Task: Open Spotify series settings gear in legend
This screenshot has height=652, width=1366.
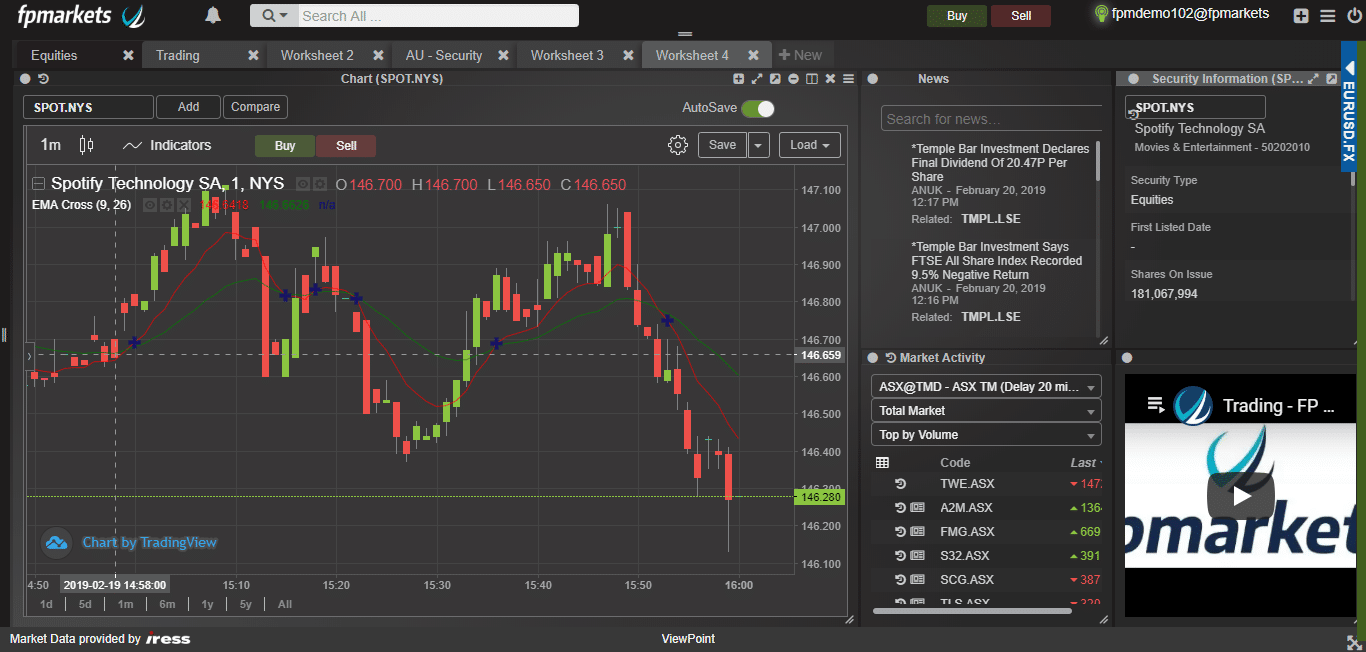Action: [x=319, y=184]
